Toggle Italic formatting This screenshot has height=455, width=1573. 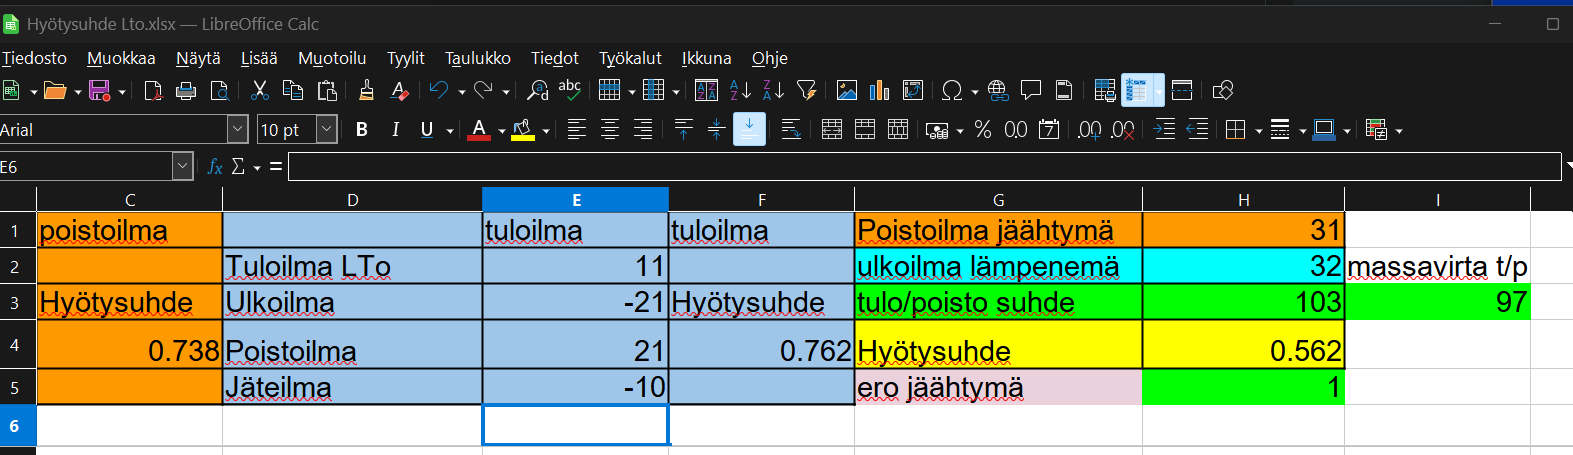(395, 130)
